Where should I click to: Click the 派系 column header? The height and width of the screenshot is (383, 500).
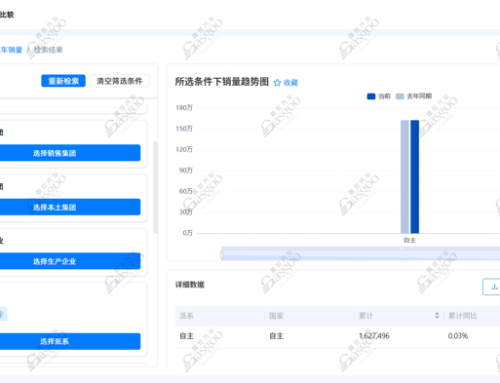point(186,316)
